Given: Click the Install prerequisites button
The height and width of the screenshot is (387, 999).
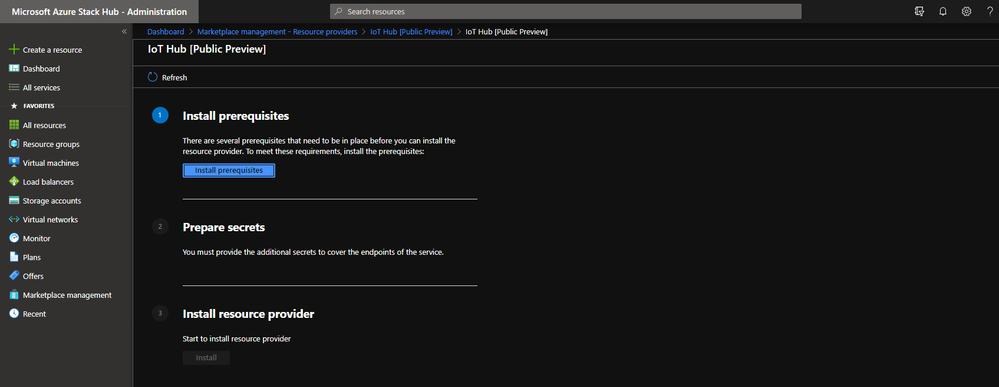Looking at the screenshot, I should click(229, 171).
